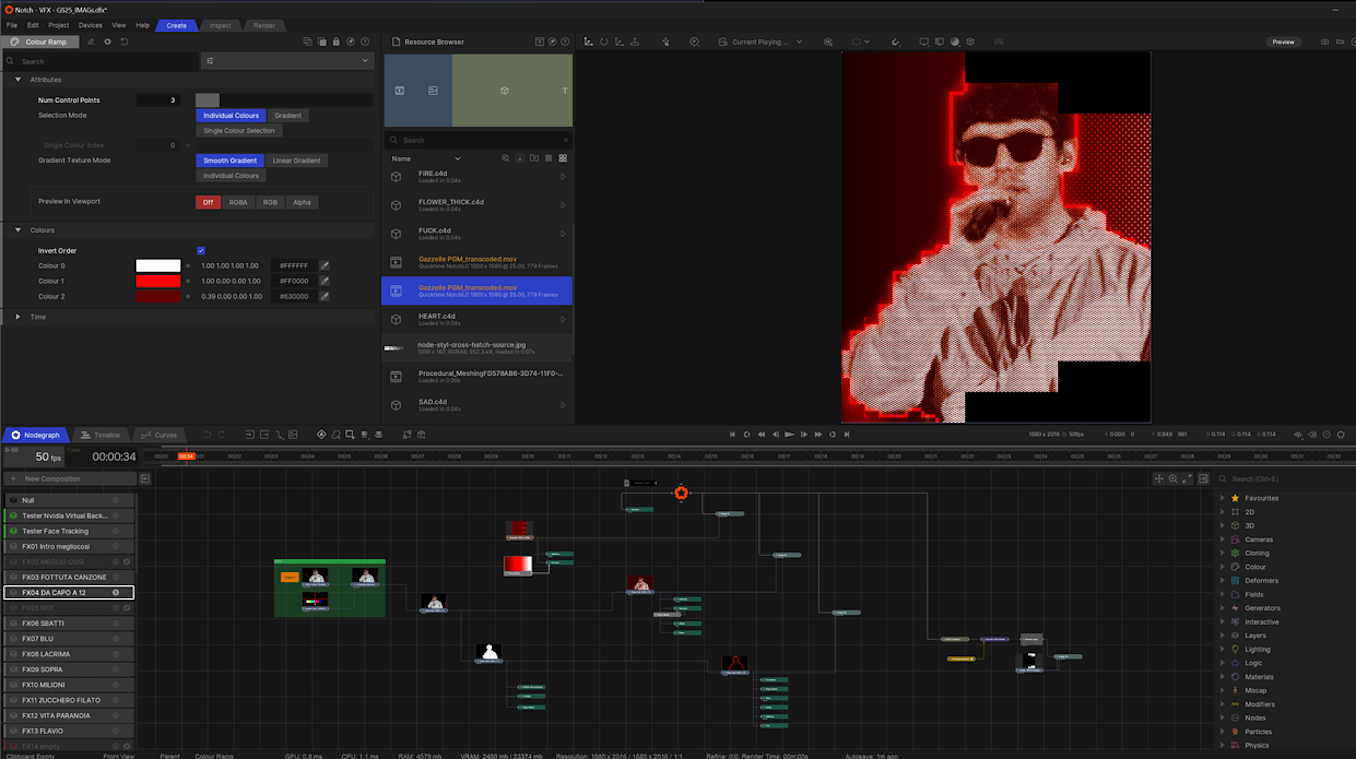Click the eyedropper next to Colour 1
The height and width of the screenshot is (759, 1356).
[324, 281]
